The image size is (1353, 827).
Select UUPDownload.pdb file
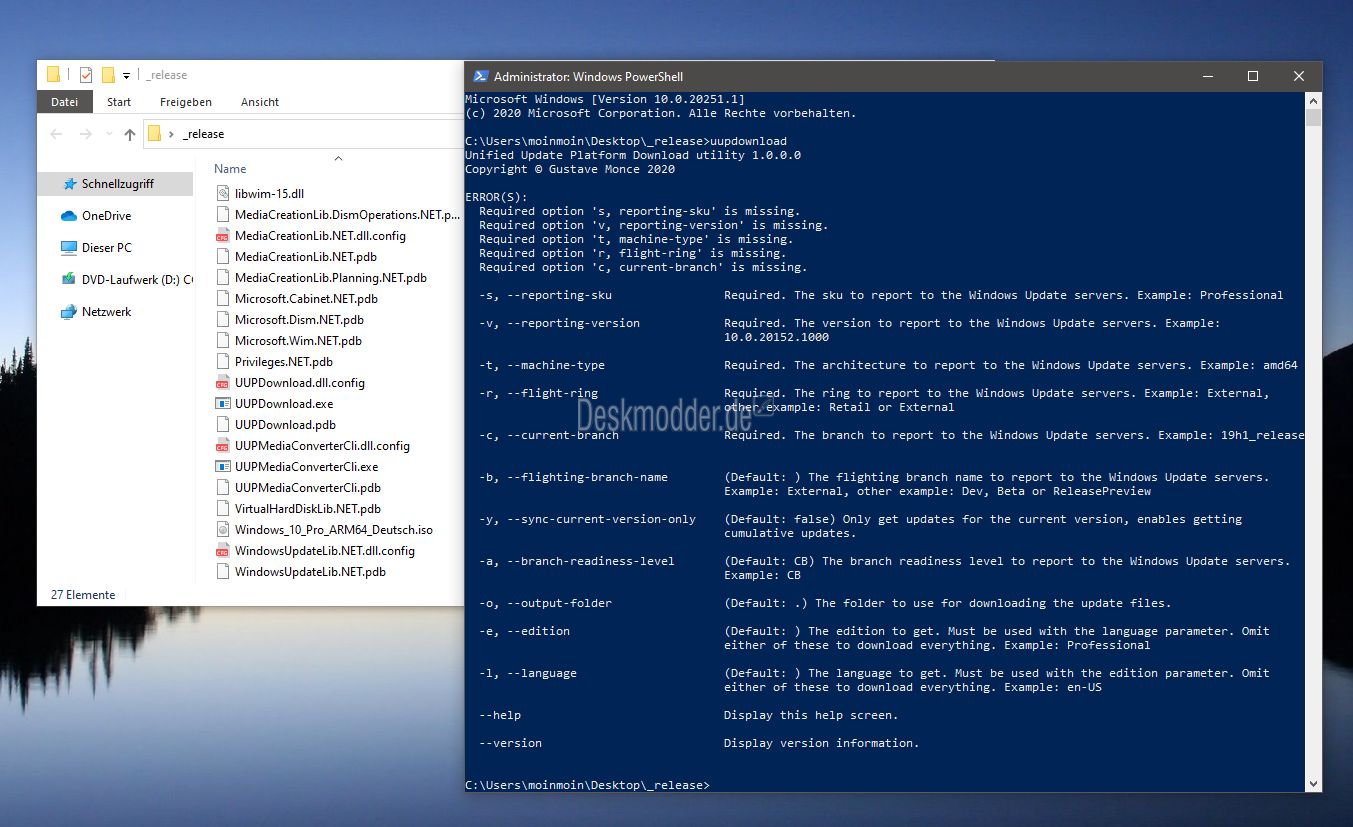click(x=285, y=424)
